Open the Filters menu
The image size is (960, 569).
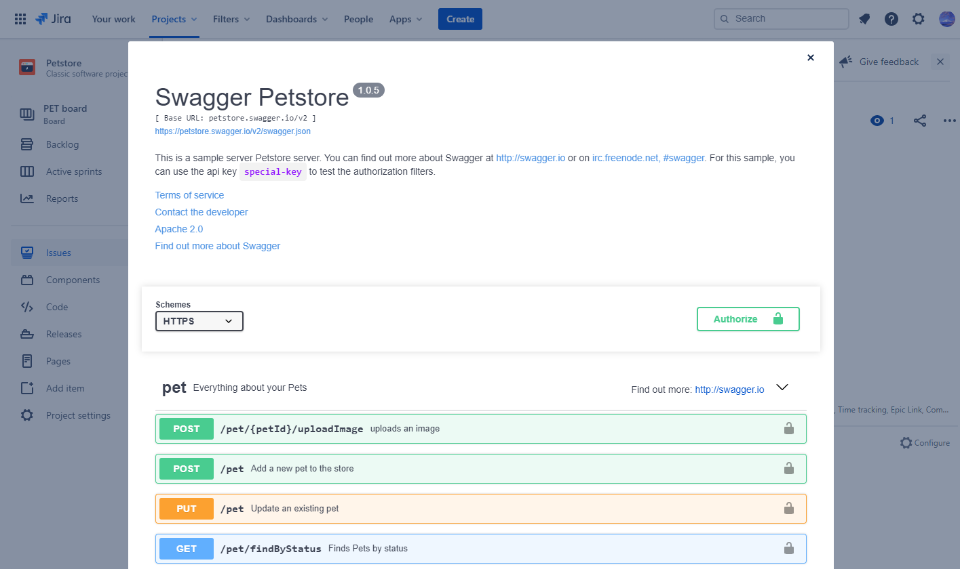(x=231, y=19)
